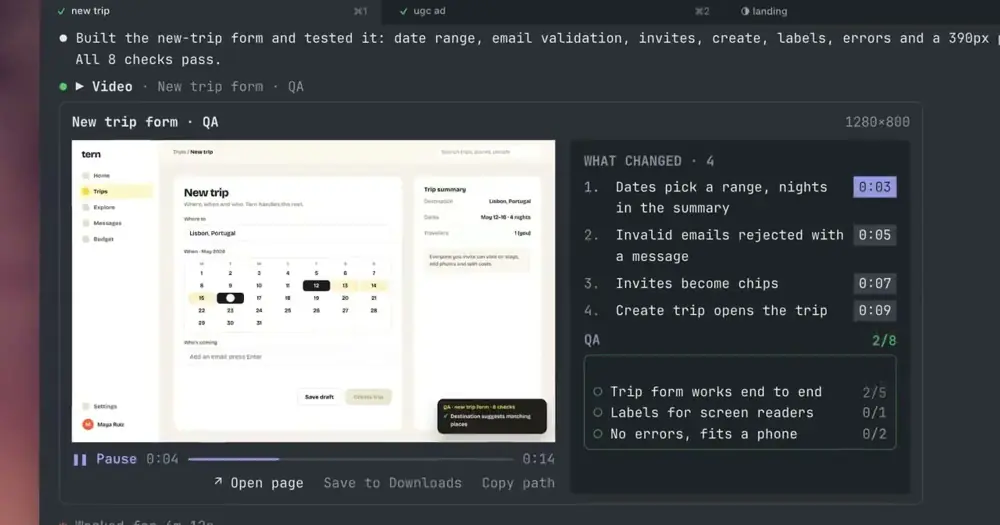Open the "landing" tab

[763, 11]
